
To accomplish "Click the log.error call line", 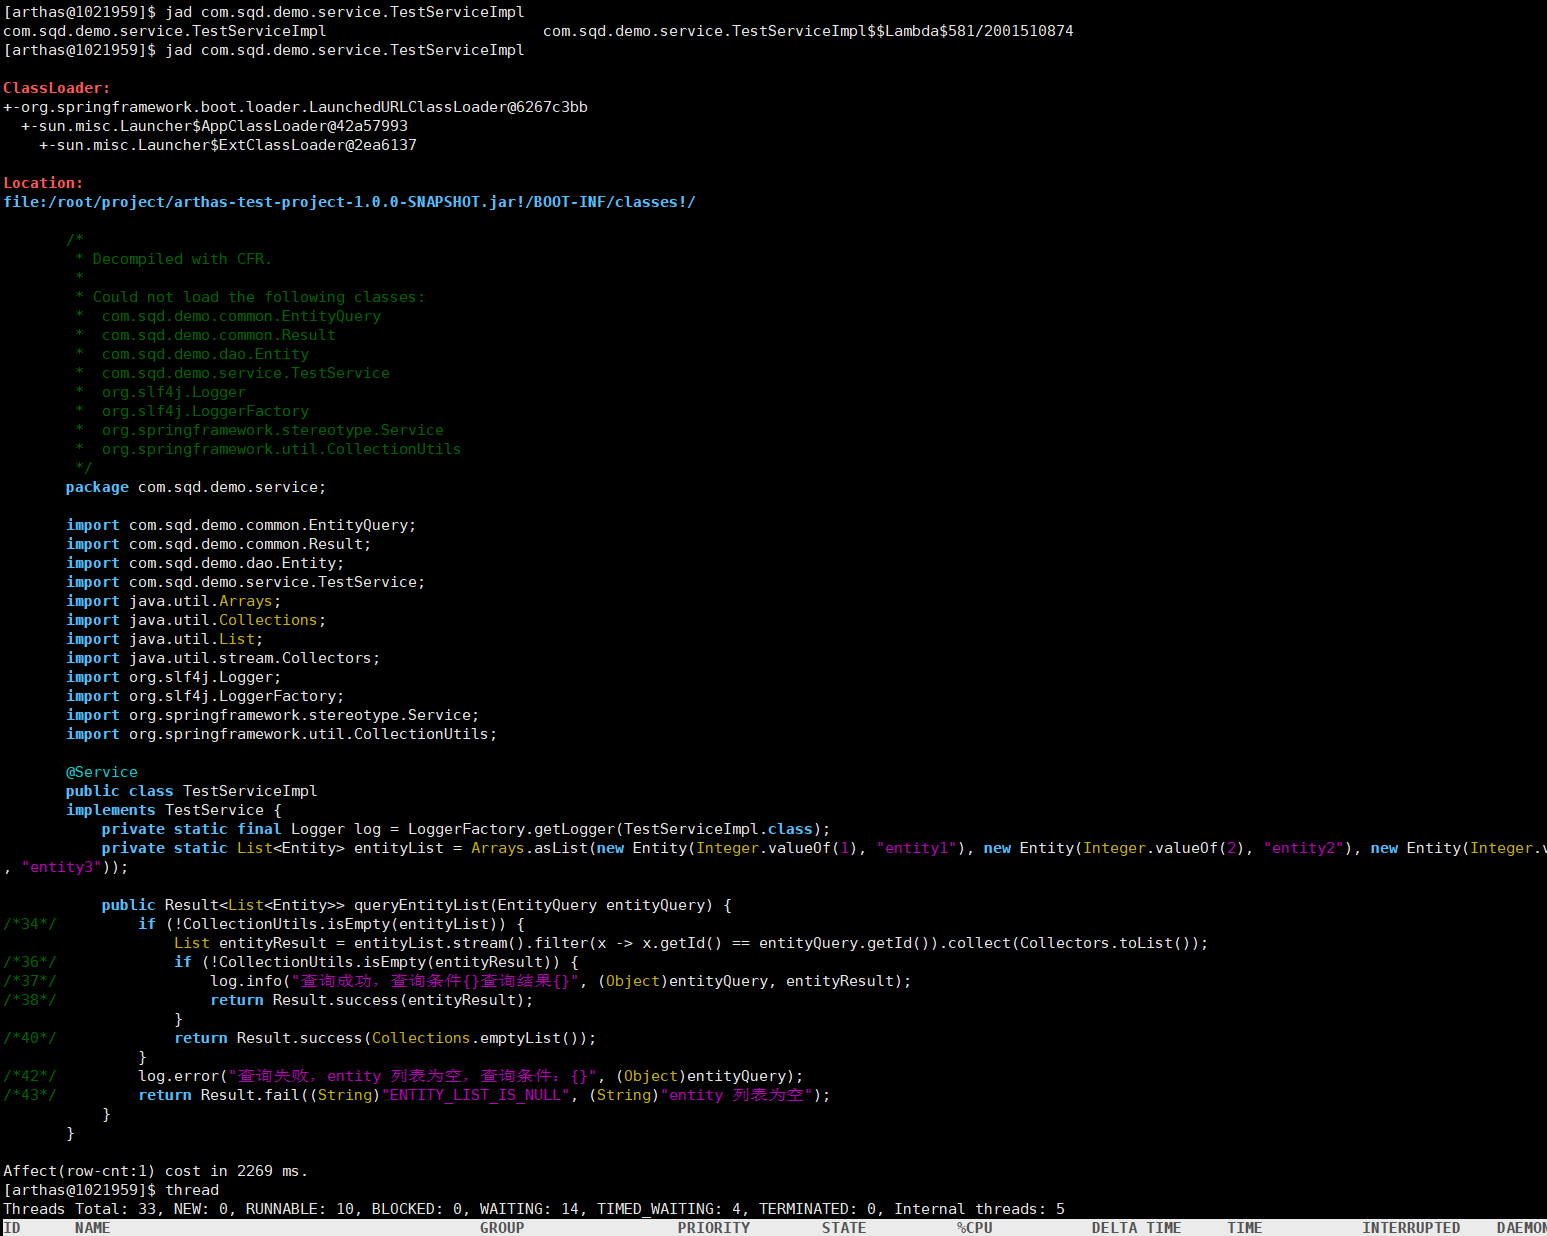I will pos(471,1076).
